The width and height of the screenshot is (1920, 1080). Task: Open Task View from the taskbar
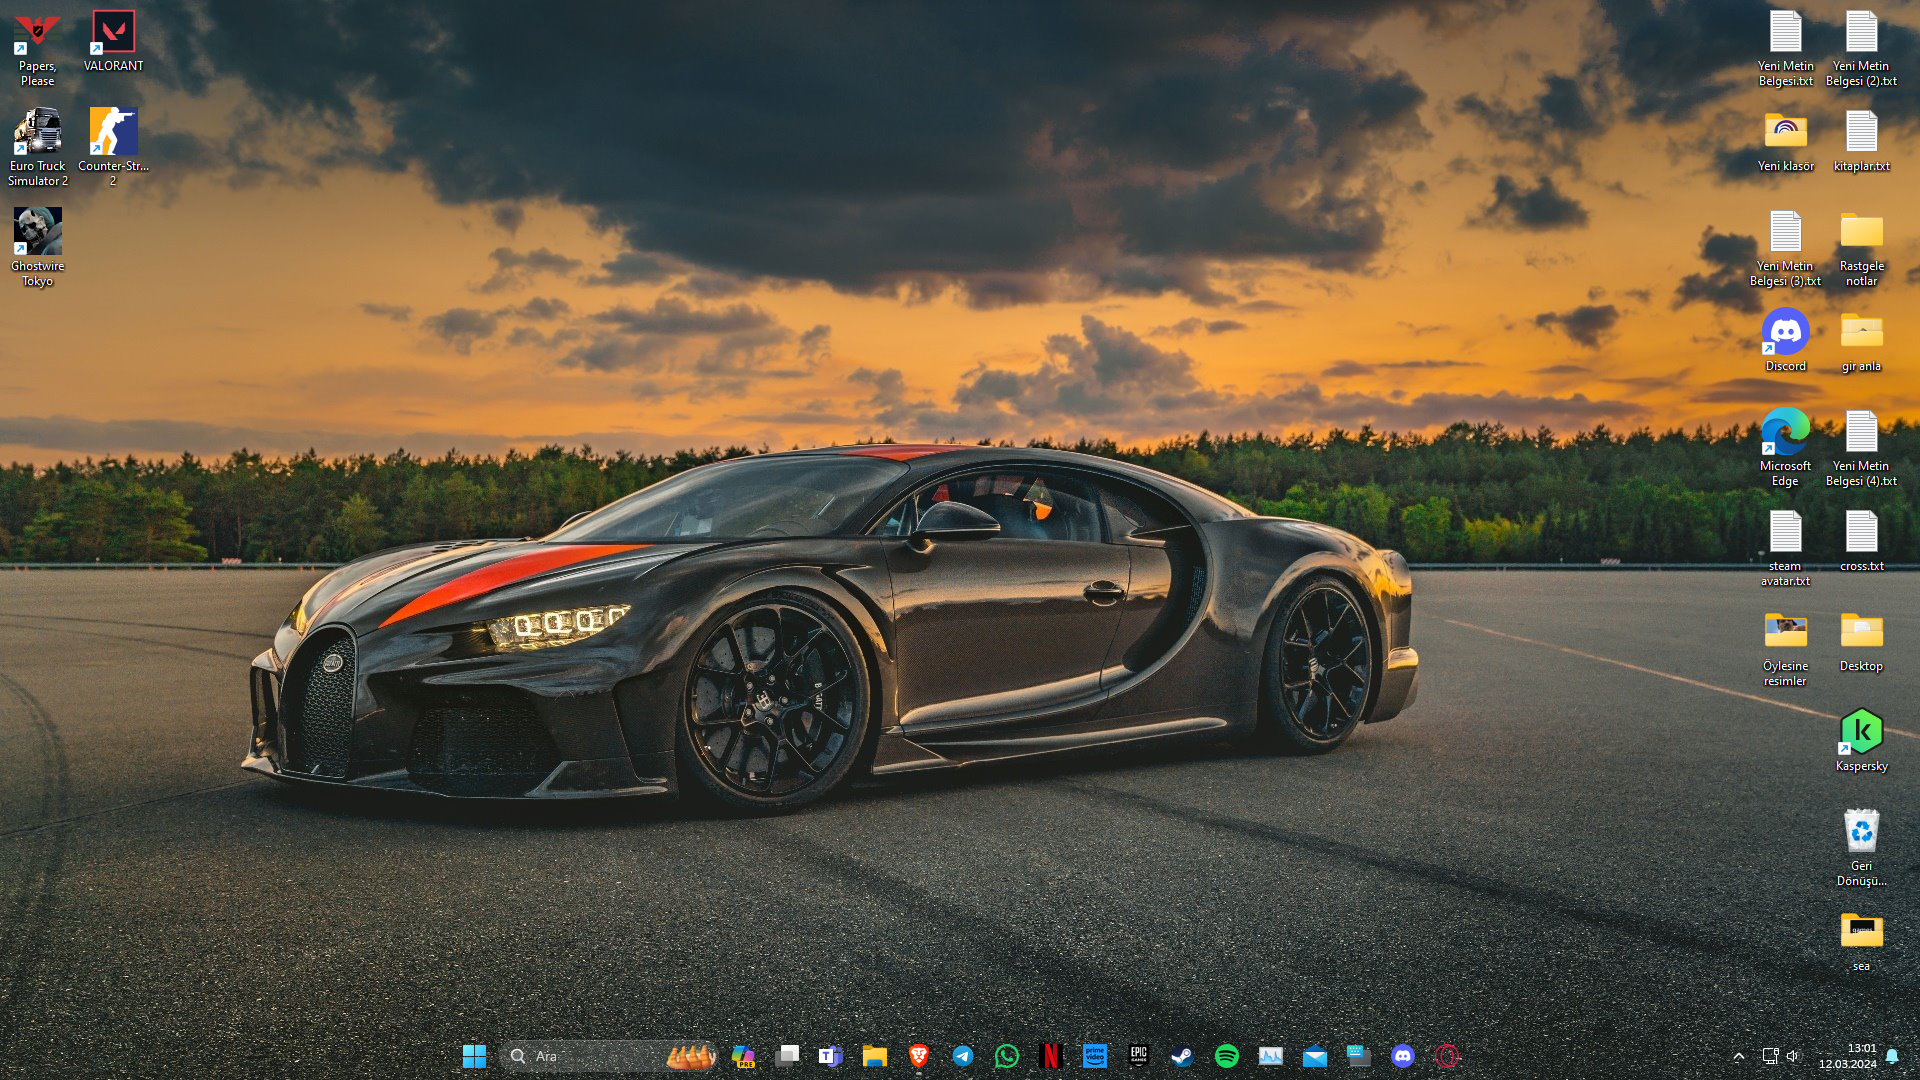click(x=787, y=1056)
